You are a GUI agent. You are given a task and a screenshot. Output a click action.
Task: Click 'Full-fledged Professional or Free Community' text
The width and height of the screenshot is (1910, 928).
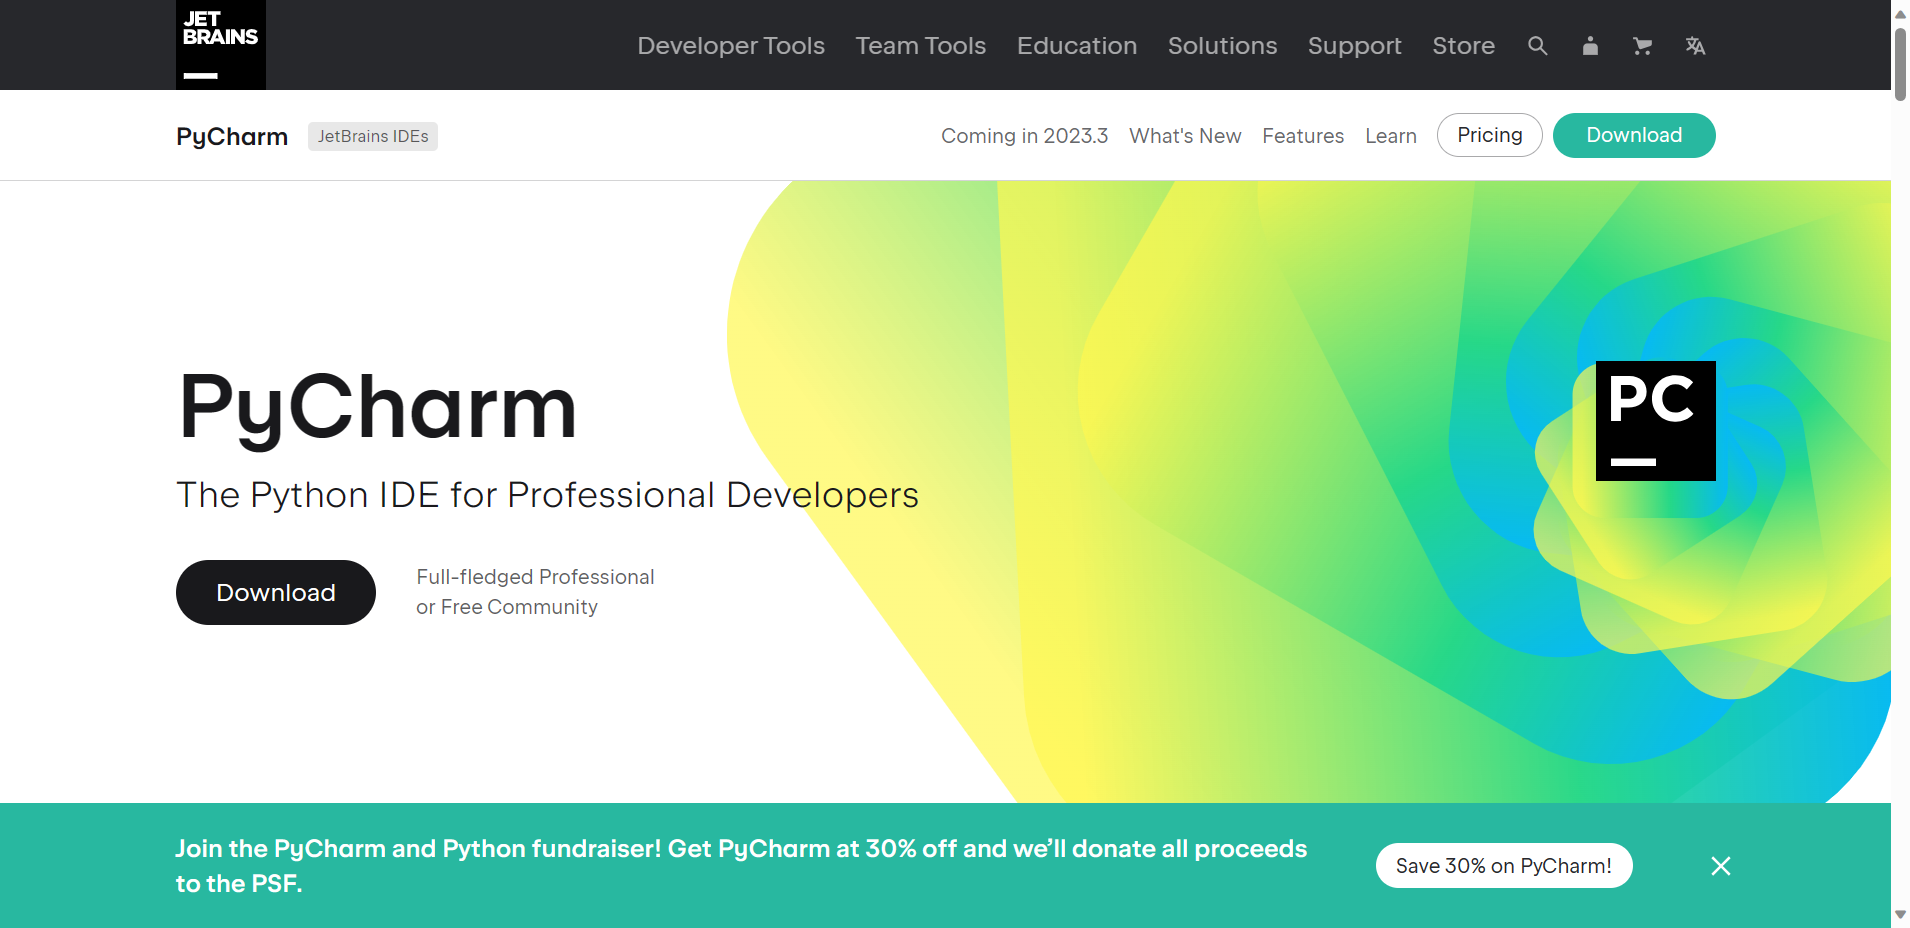point(535,592)
